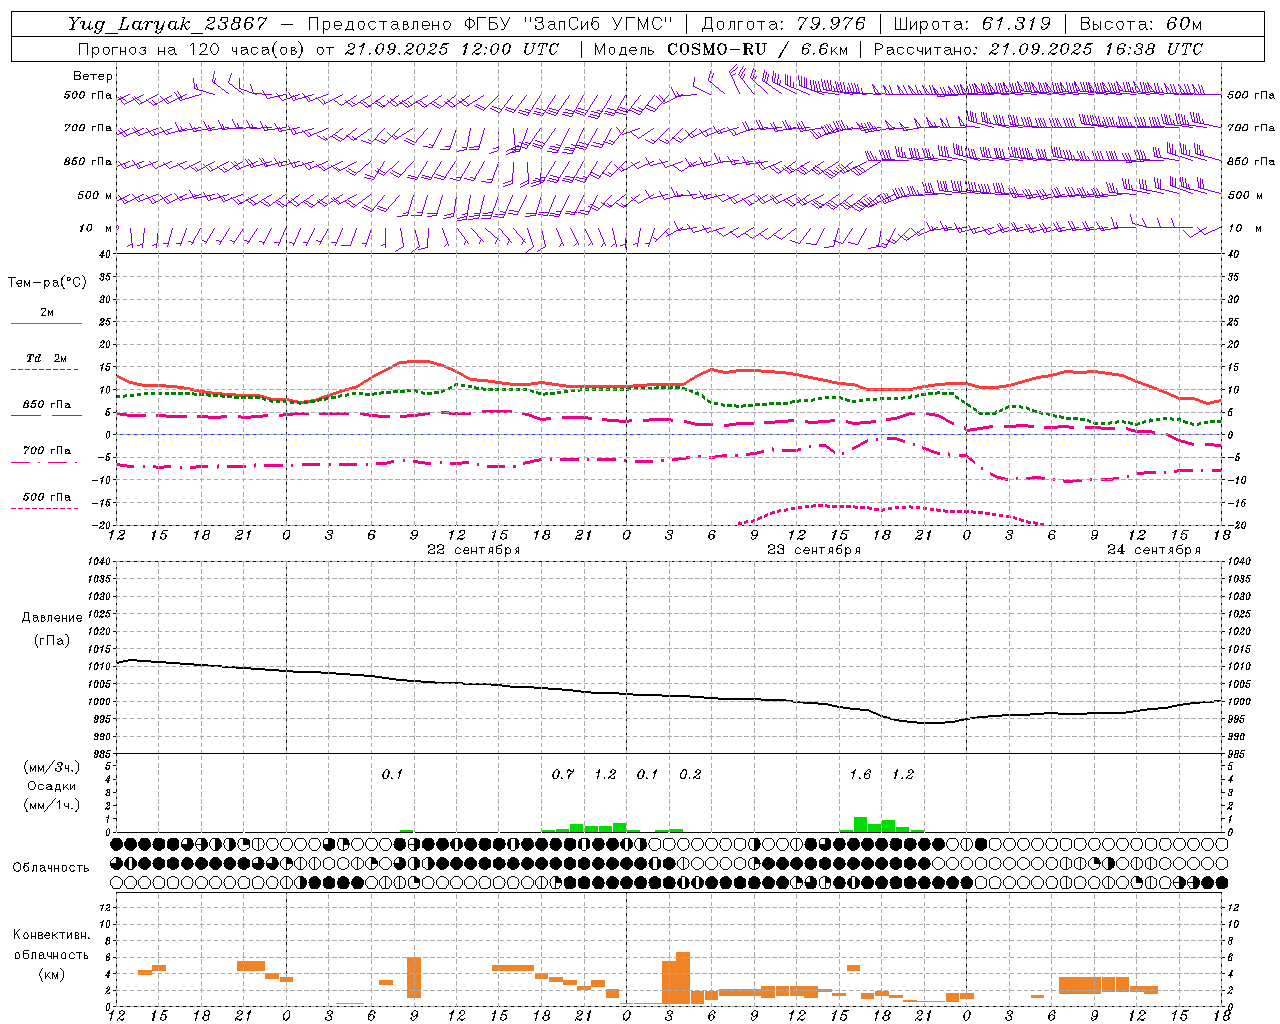The width and height of the screenshot is (1280, 1024).
Task: Click the Td 2м legend entry
Action: point(47,358)
